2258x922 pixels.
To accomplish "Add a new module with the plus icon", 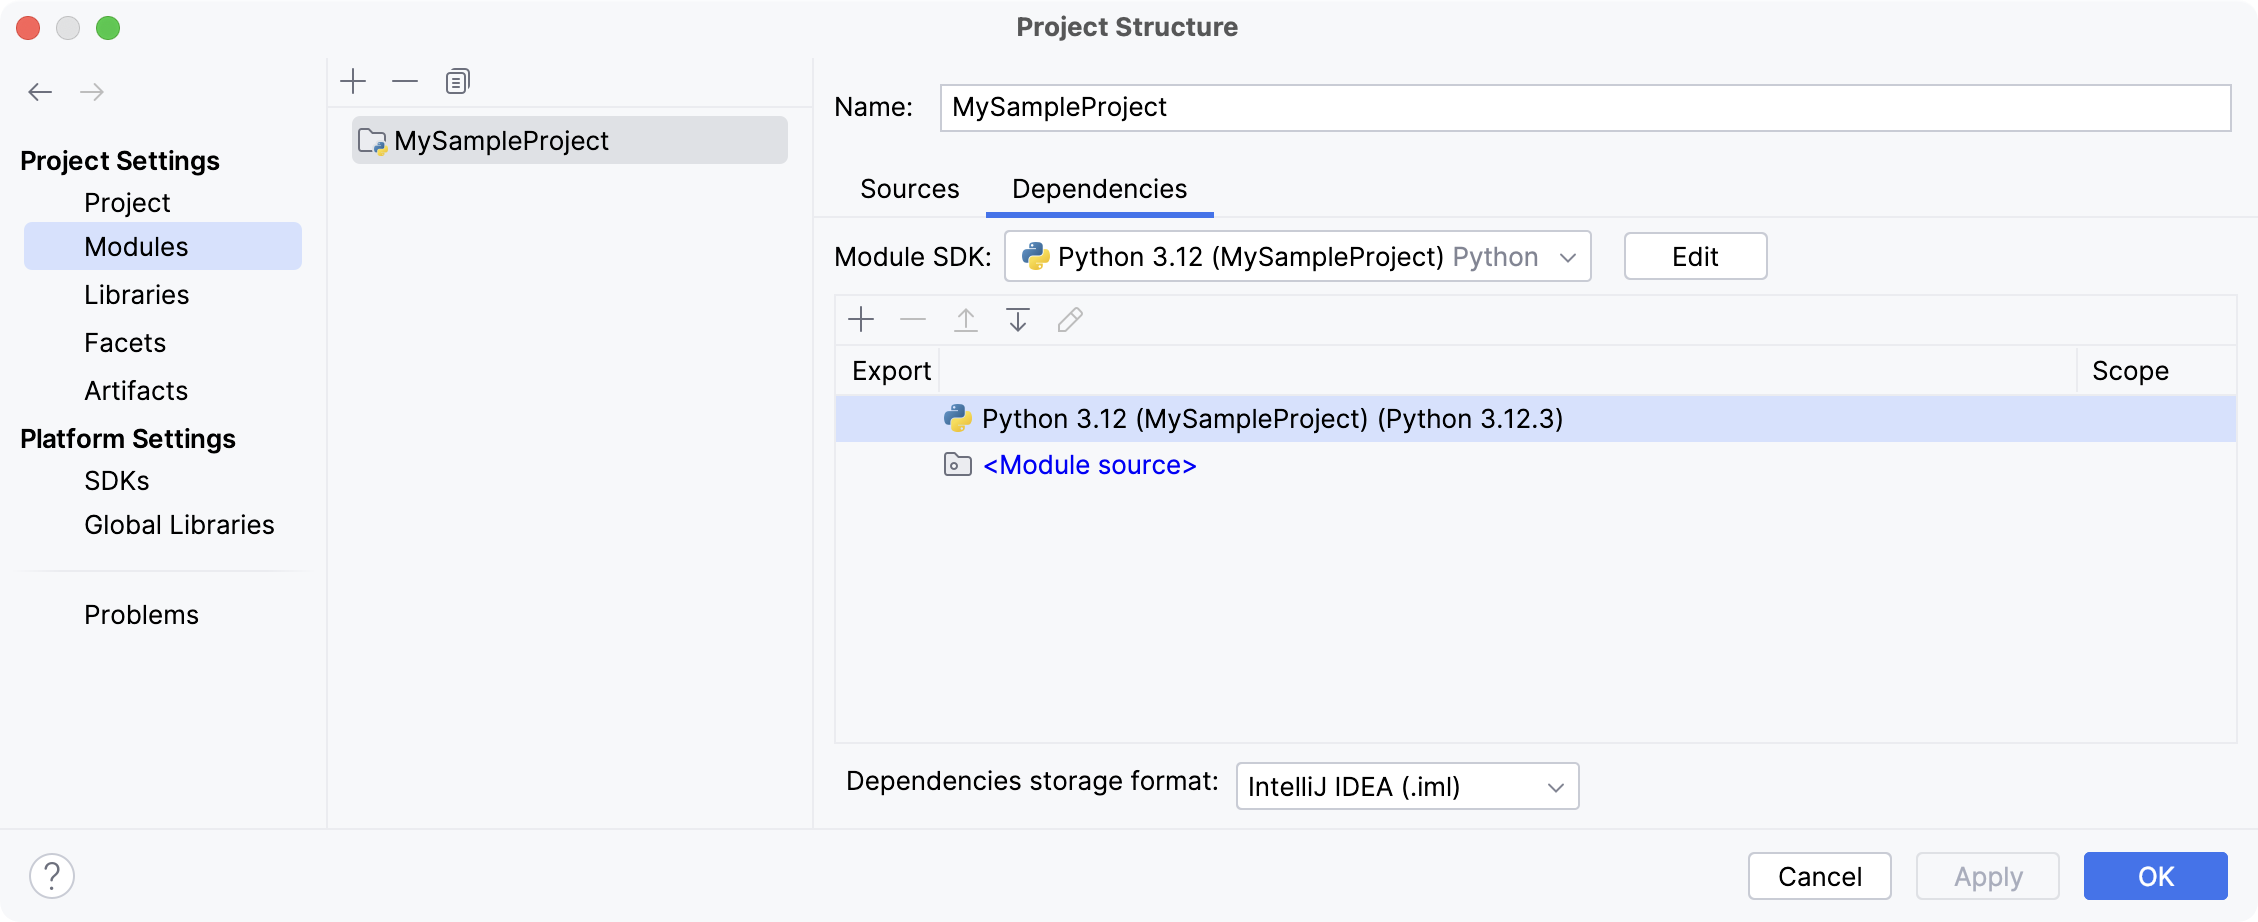I will [354, 80].
